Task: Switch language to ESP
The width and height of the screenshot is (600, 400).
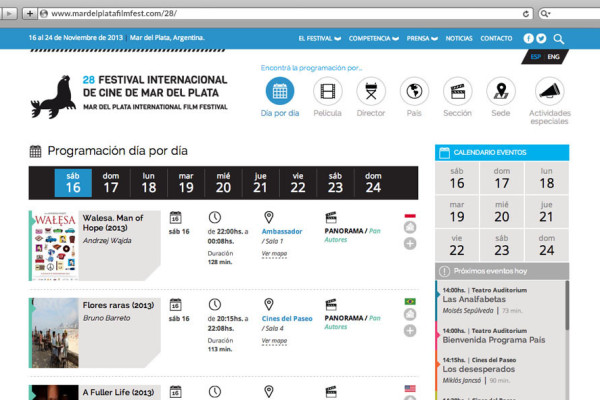Action: (535, 57)
